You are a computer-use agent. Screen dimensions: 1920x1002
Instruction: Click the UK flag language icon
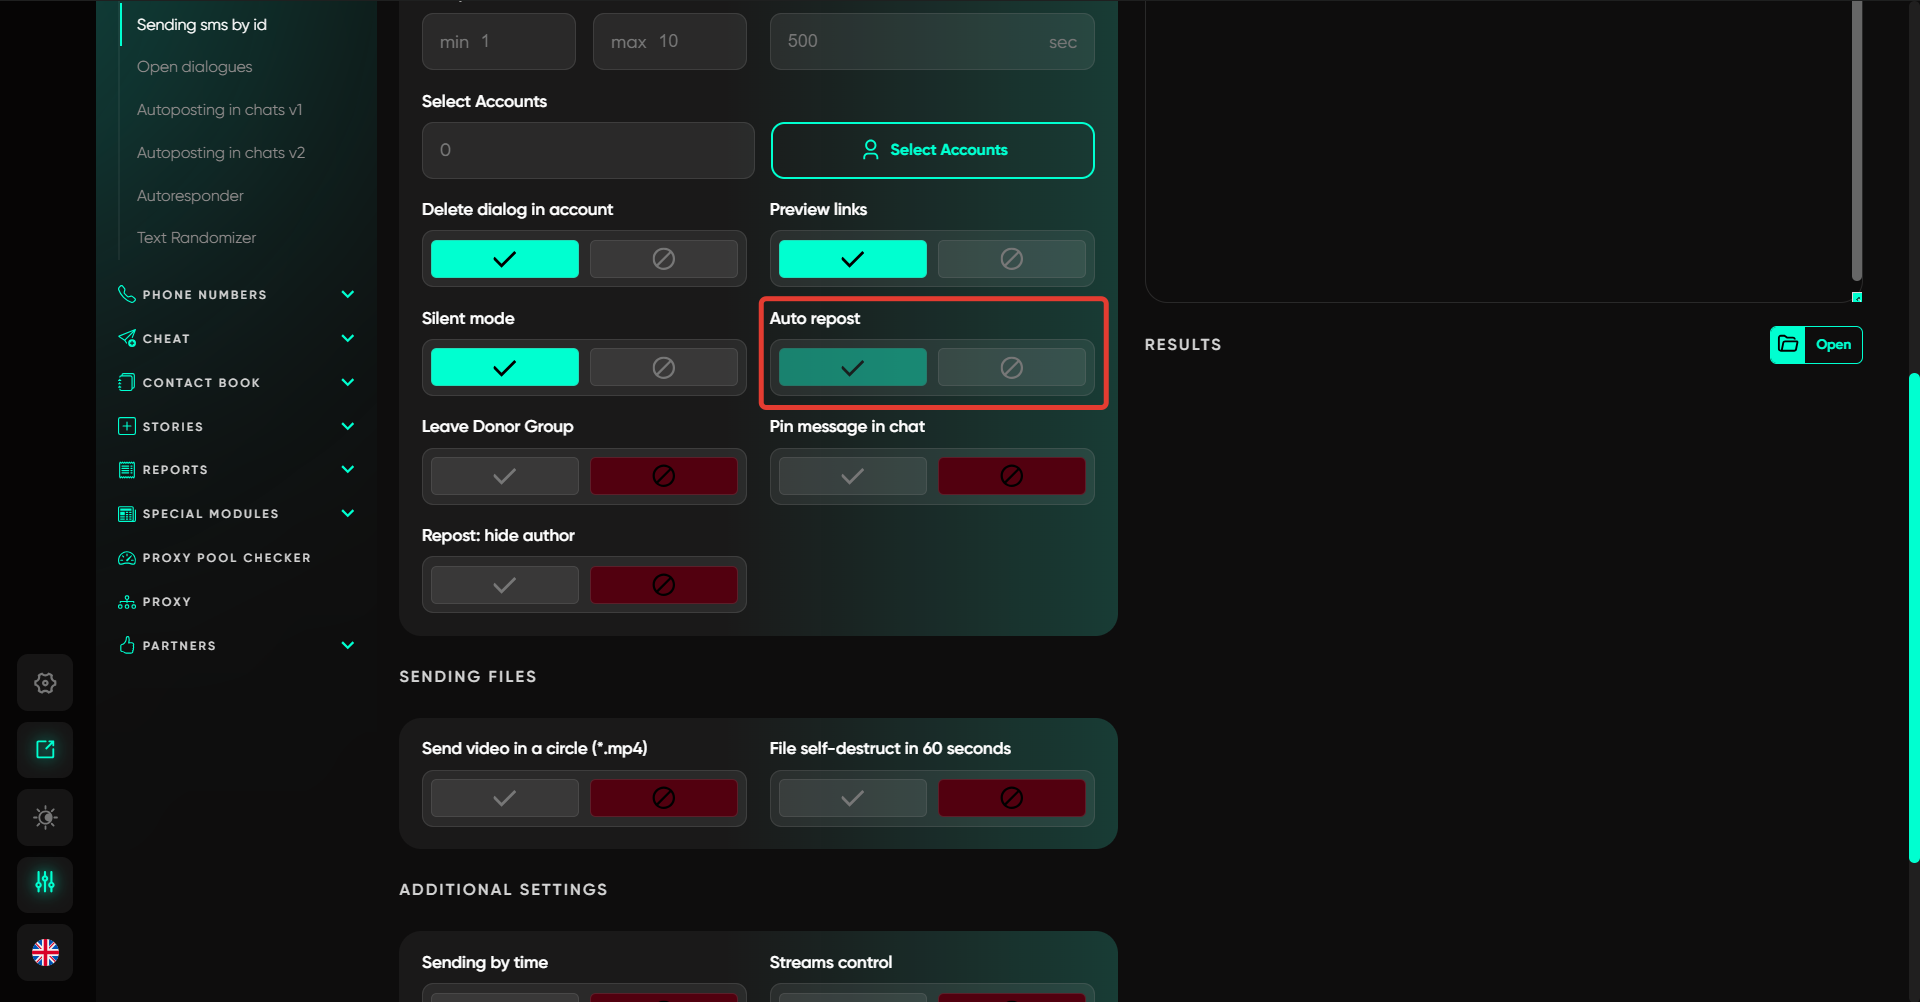click(x=45, y=952)
